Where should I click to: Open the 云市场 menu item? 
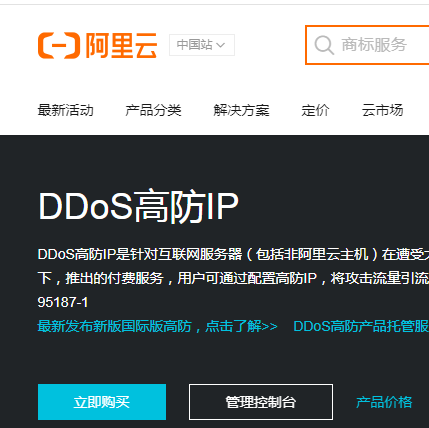coord(382,110)
